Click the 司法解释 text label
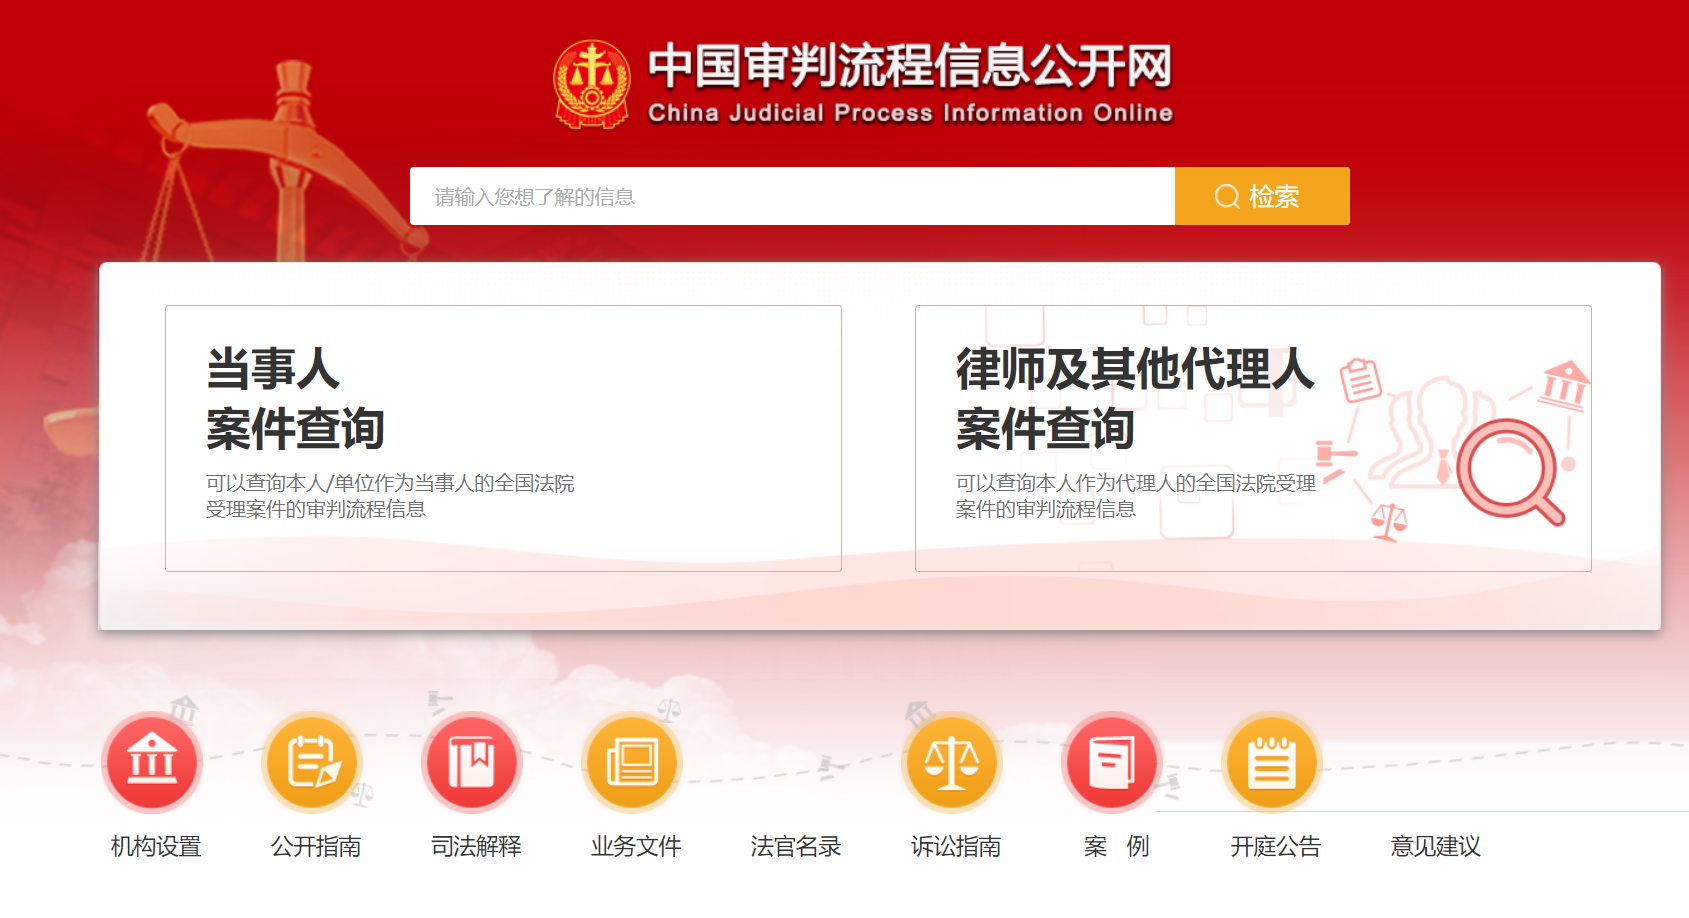Viewport: 1689px width, 918px height. point(476,846)
